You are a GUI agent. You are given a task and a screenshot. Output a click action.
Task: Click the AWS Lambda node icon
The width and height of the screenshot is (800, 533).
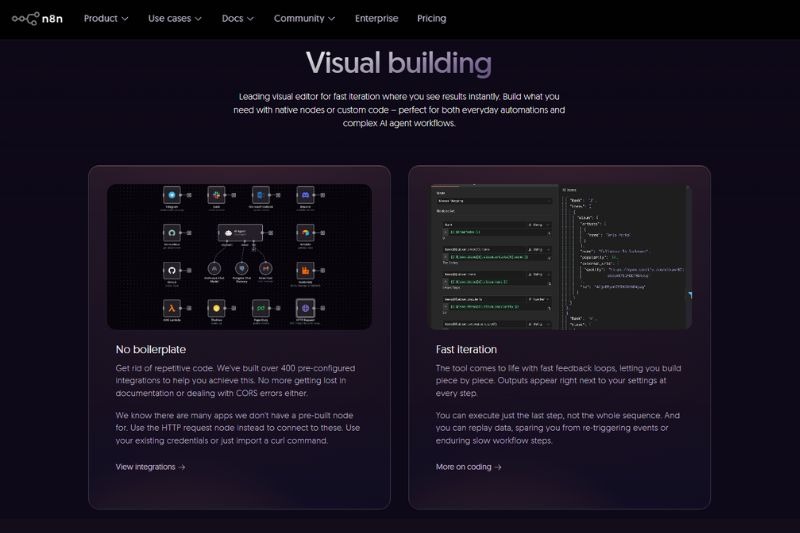173,306
